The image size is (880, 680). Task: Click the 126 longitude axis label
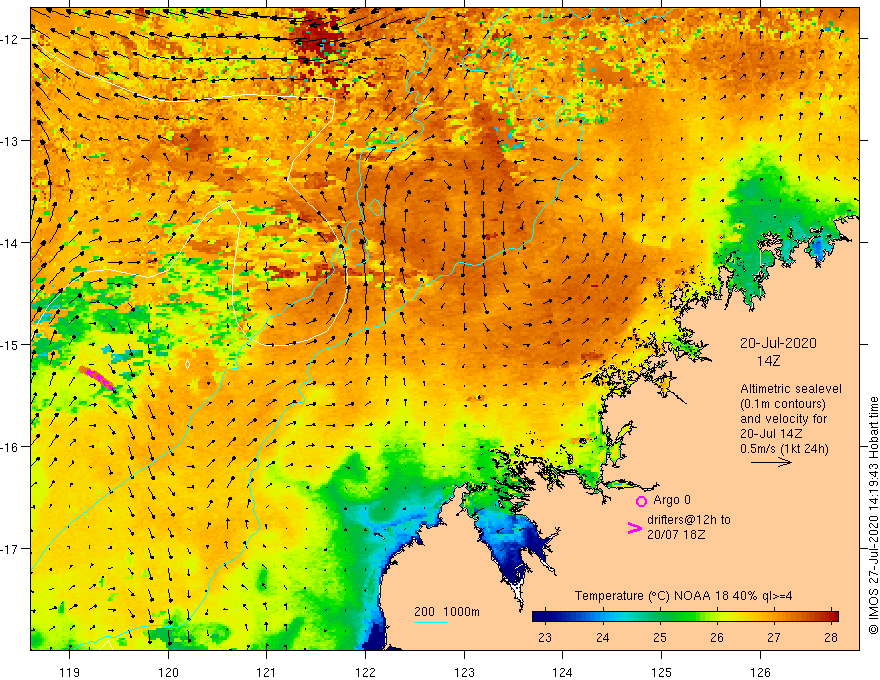760,672
